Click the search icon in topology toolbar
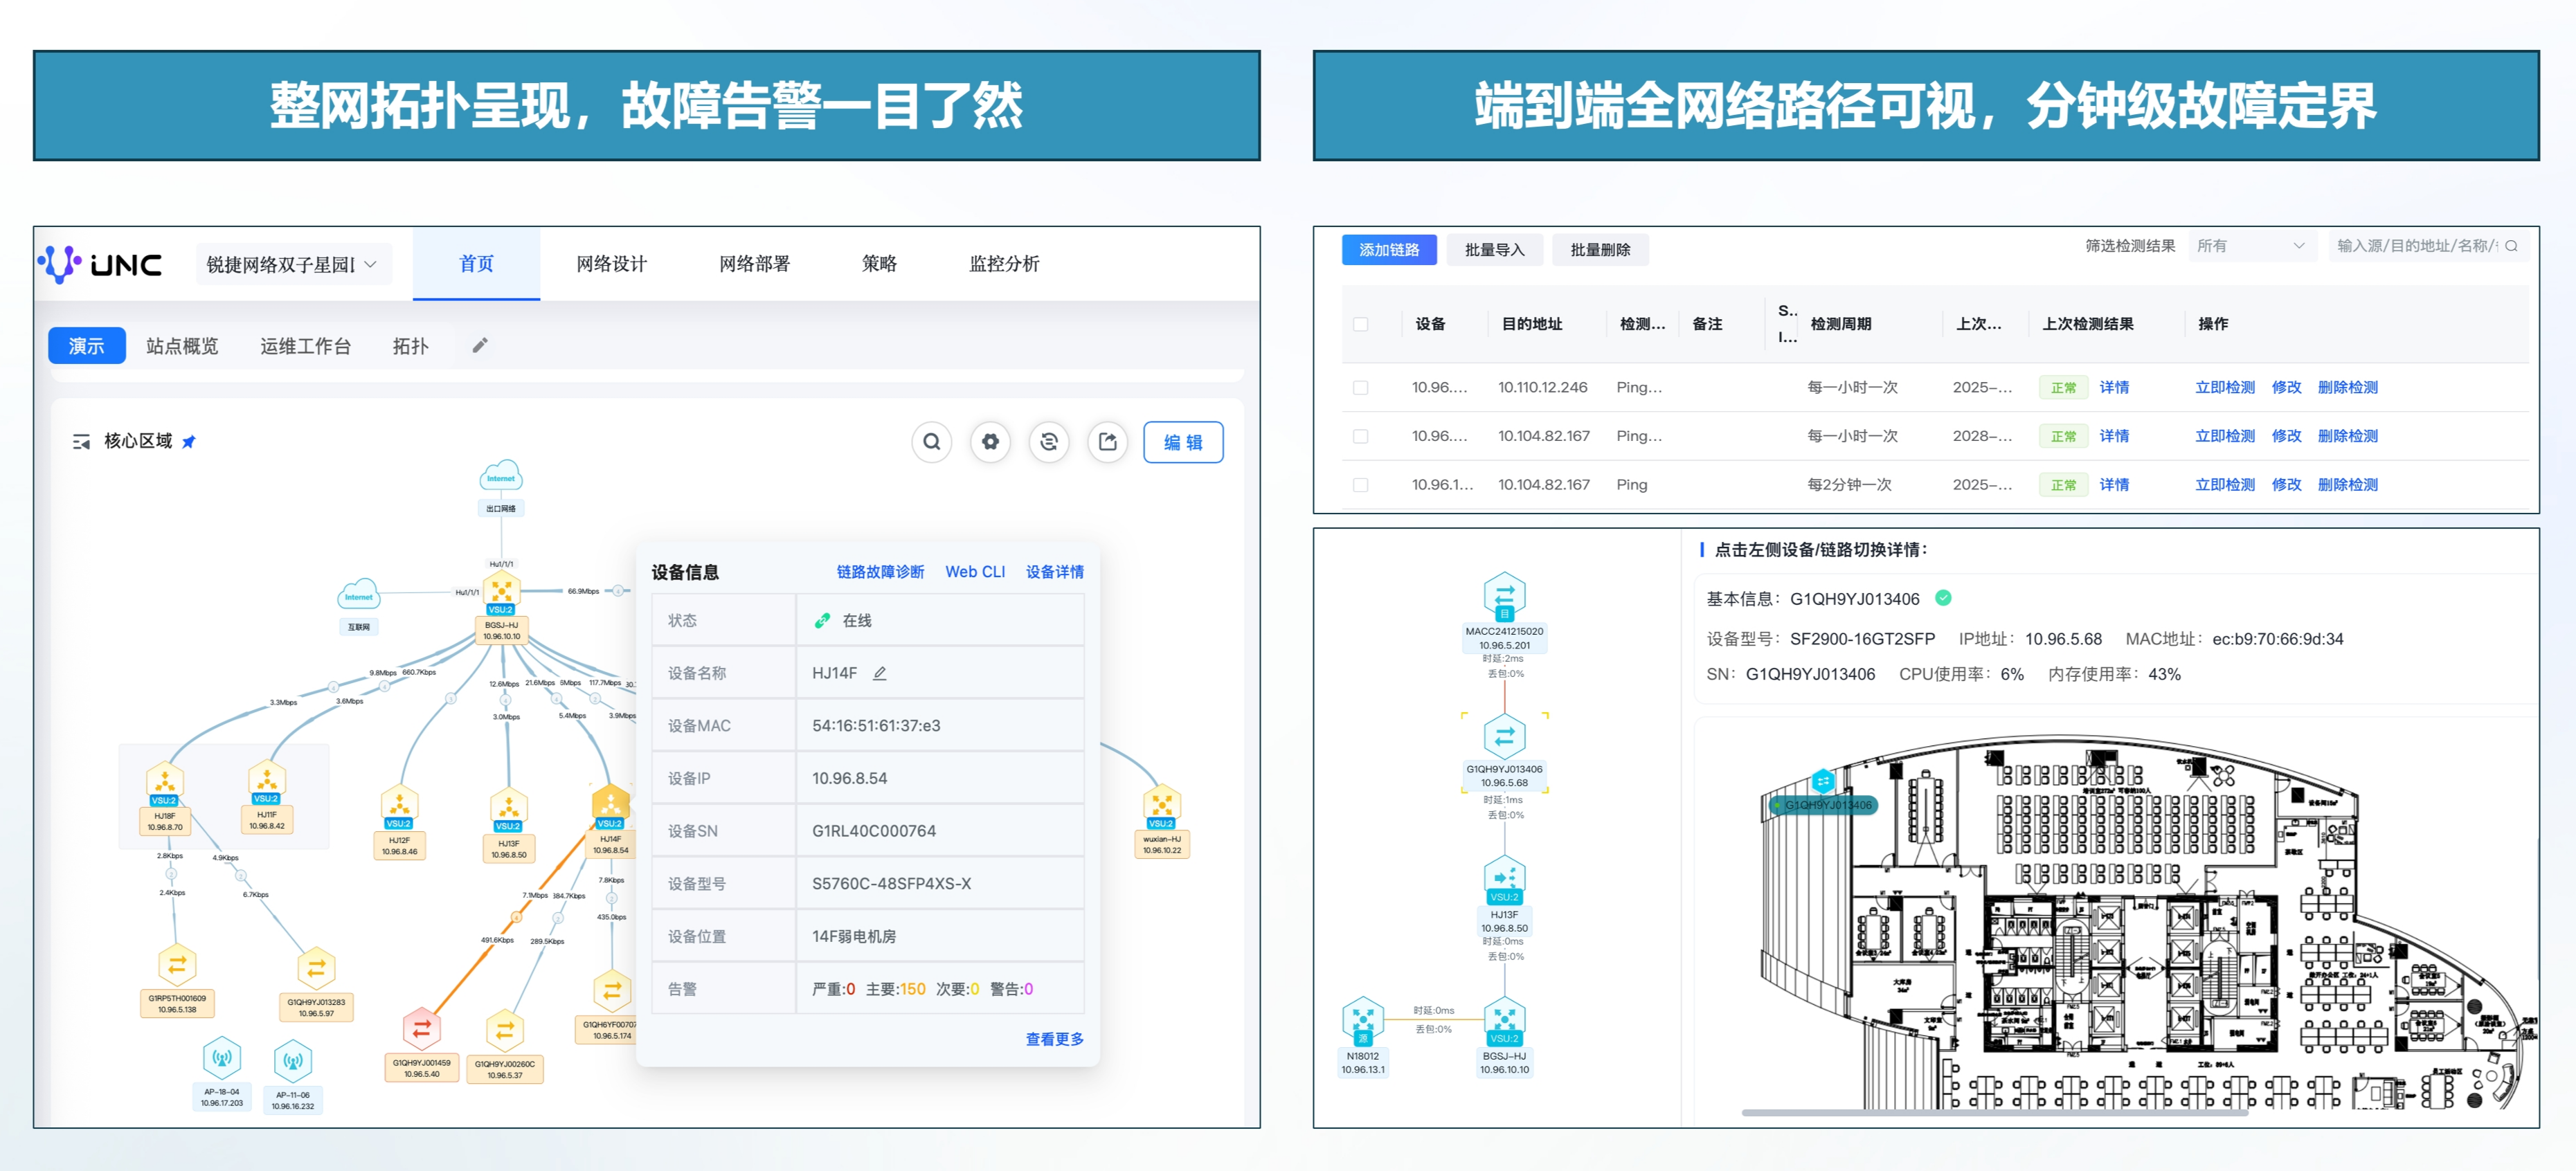The width and height of the screenshot is (2576, 1171). (931, 442)
